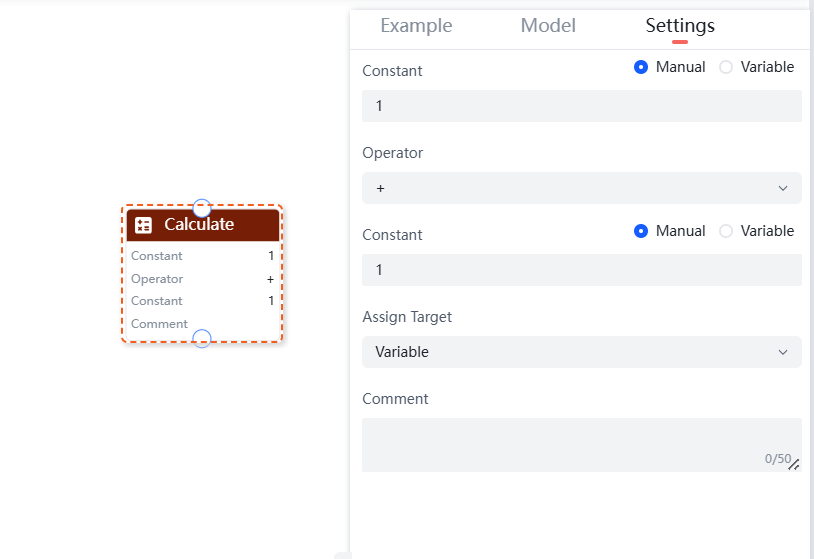Expand the Assign Target dropdown
Screen dimensions: 814x559
[x=581, y=352]
